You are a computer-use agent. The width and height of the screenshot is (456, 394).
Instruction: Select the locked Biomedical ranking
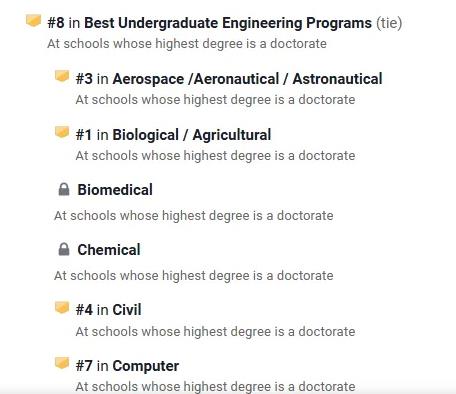coord(115,190)
